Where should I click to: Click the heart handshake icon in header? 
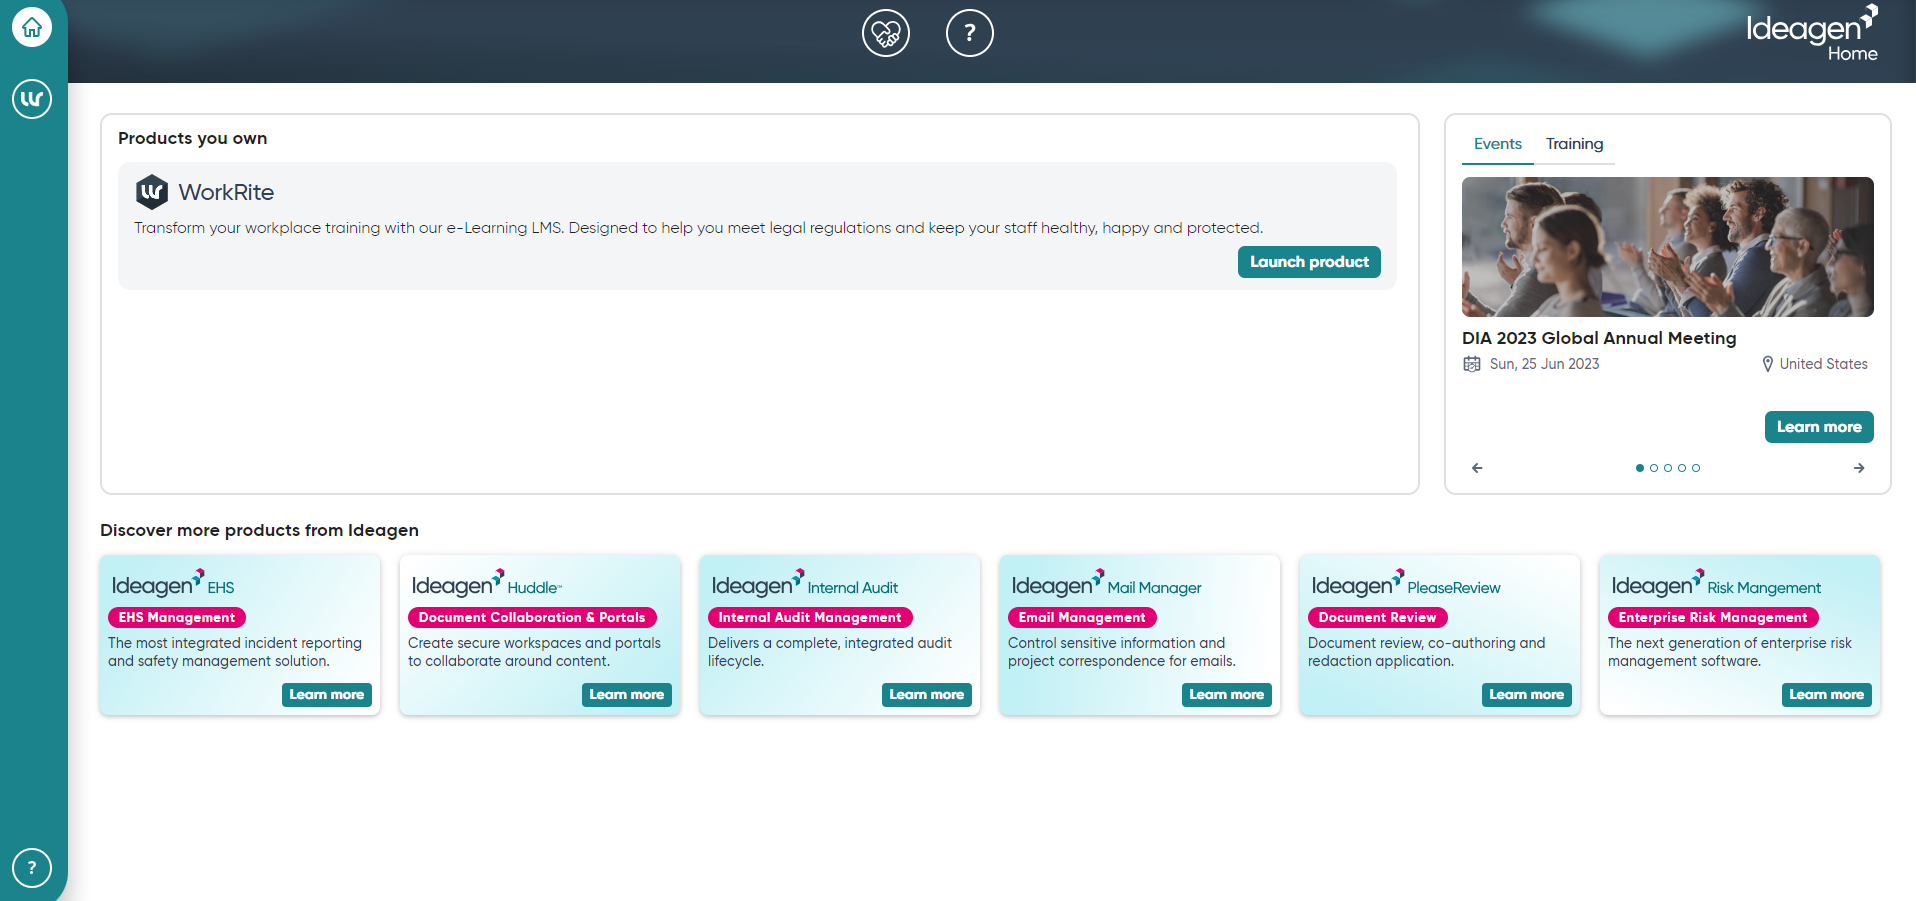pos(886,33)
